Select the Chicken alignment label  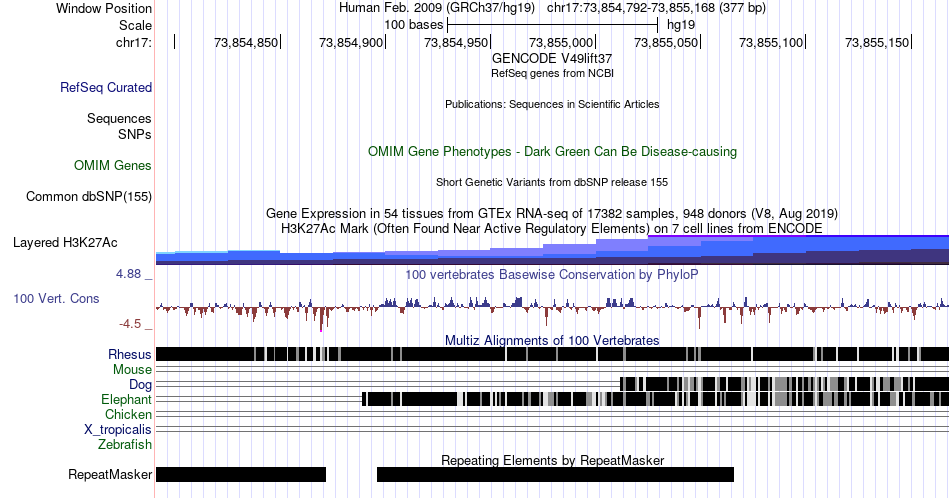click(128, 414)
